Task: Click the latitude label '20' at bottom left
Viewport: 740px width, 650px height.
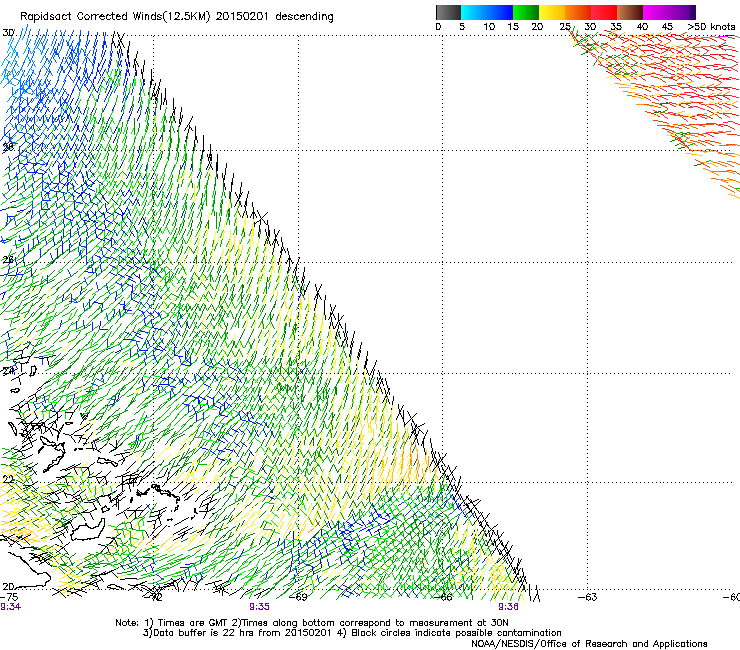Action: coord(8,586)
